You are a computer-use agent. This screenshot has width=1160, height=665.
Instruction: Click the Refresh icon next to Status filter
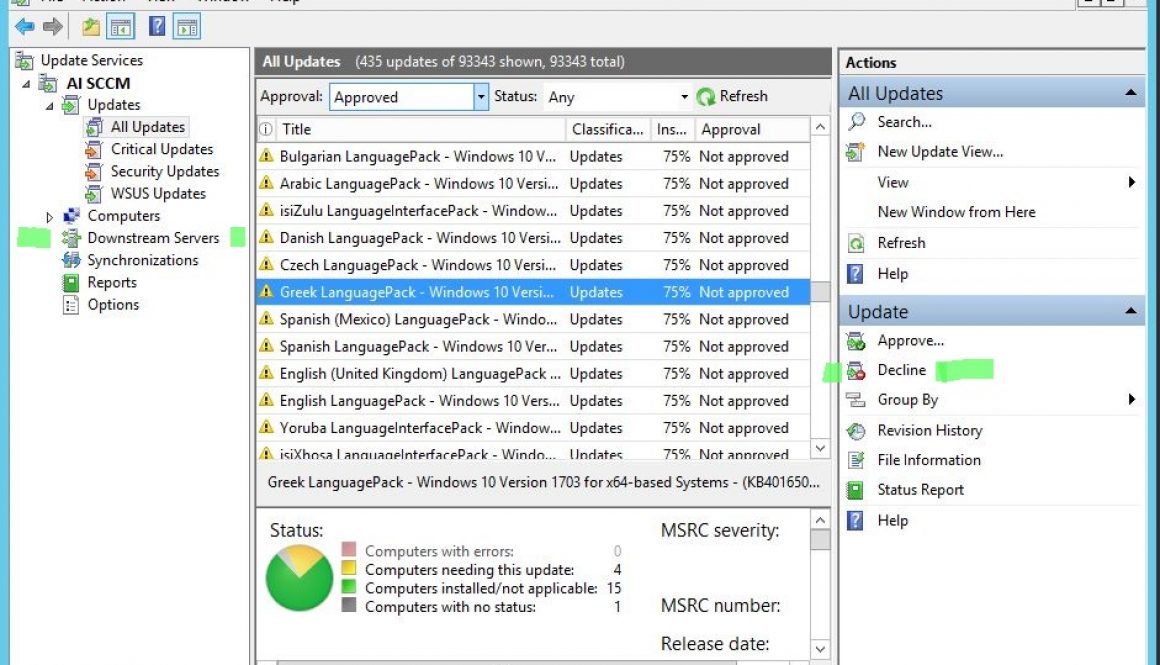tap(706, 97)
